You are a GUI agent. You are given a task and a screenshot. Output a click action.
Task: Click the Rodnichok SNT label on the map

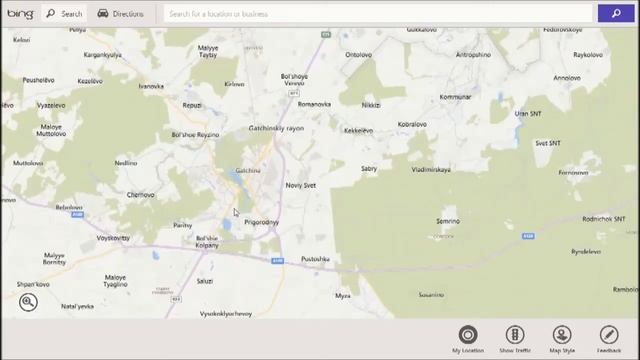[604, 219]
